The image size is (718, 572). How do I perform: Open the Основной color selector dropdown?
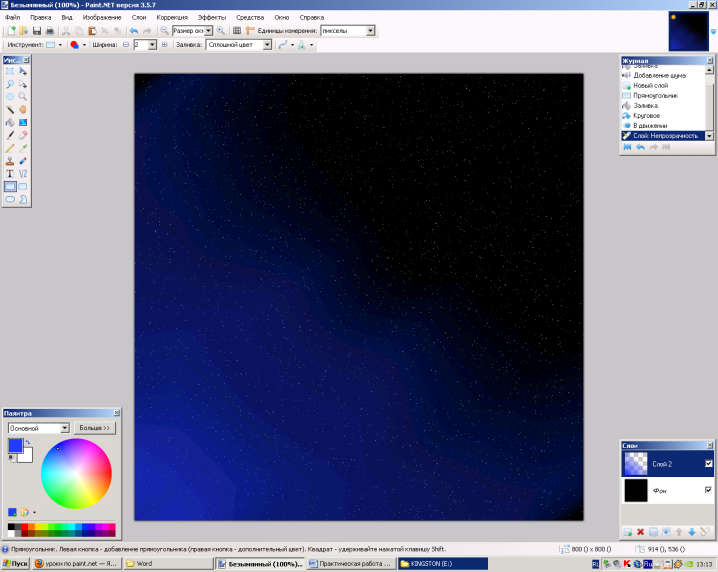65,428
